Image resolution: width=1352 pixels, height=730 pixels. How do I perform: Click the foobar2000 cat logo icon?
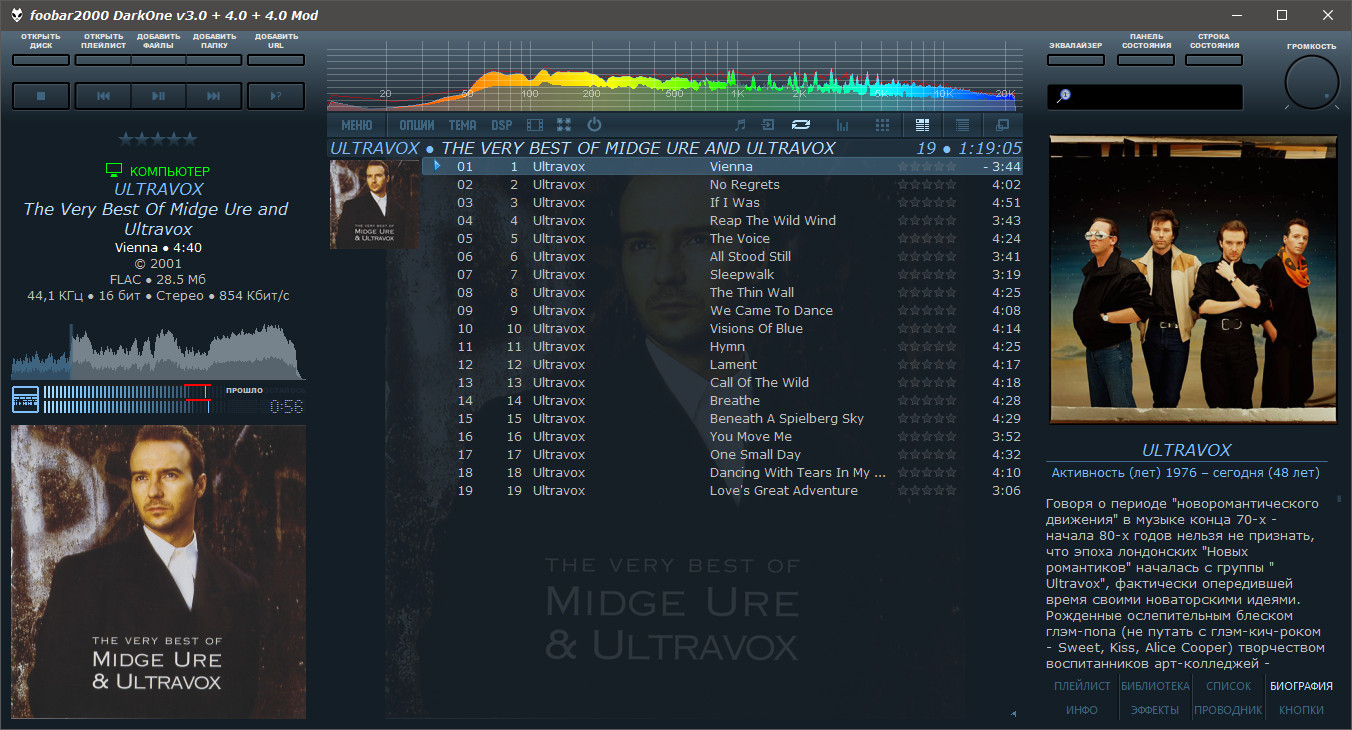(17, 14)
